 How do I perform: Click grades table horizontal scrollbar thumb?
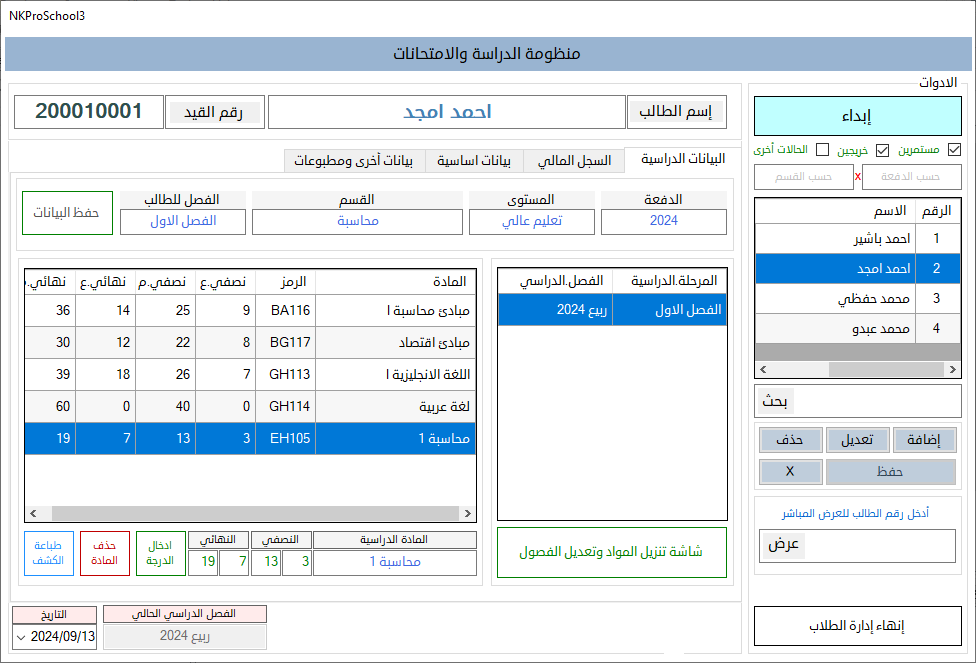point(255,514)
